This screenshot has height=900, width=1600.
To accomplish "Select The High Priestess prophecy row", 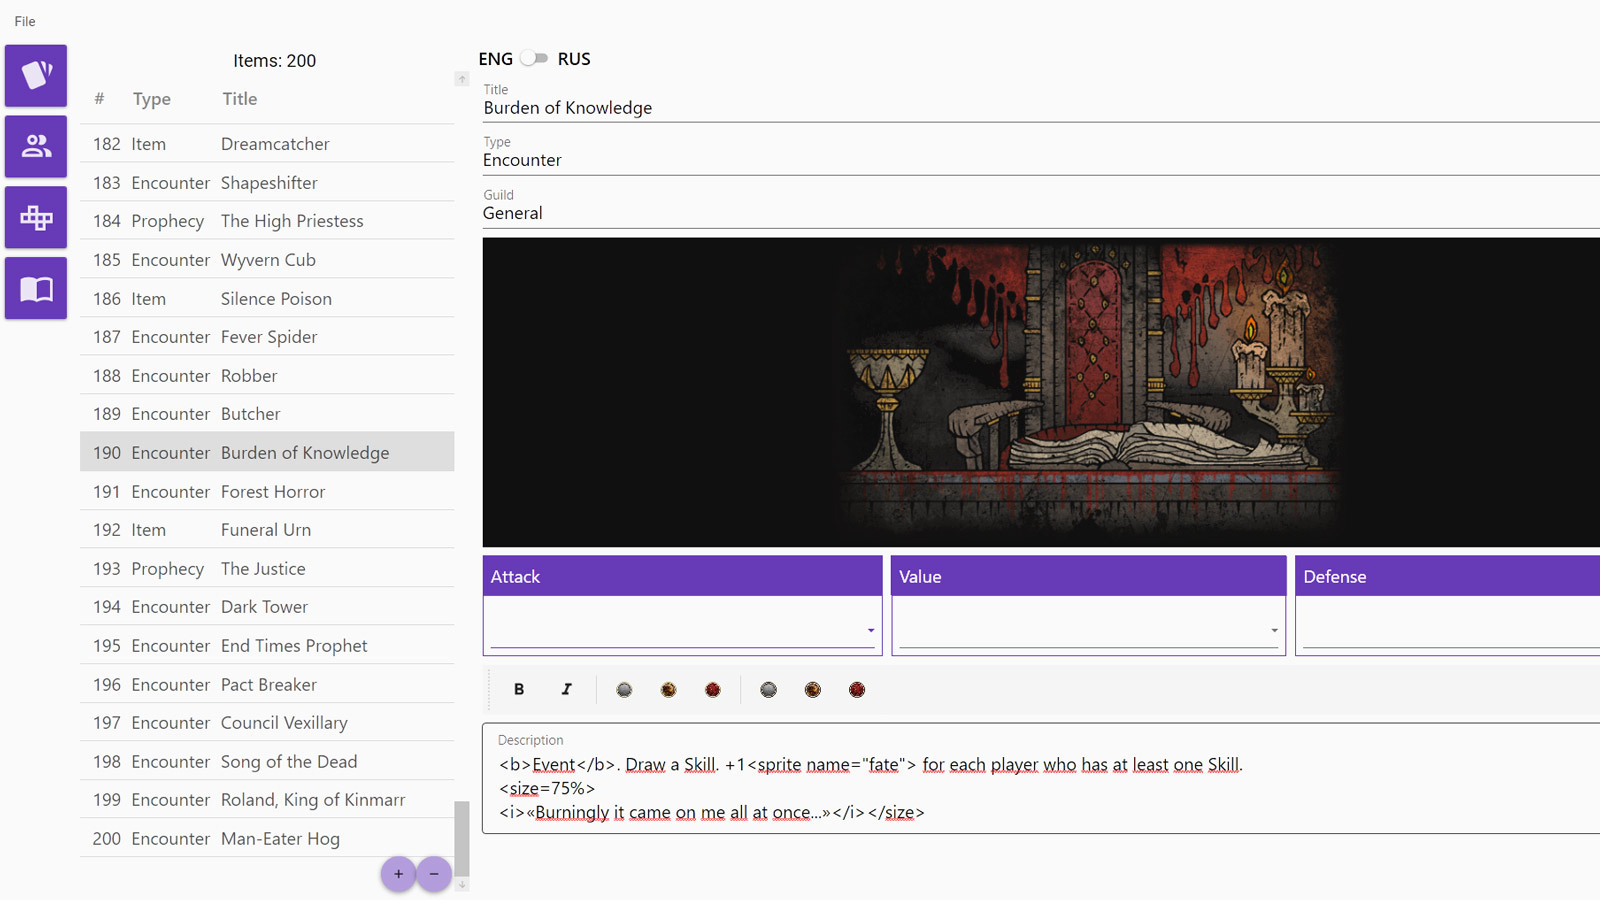I will click(x=267, y=221).
